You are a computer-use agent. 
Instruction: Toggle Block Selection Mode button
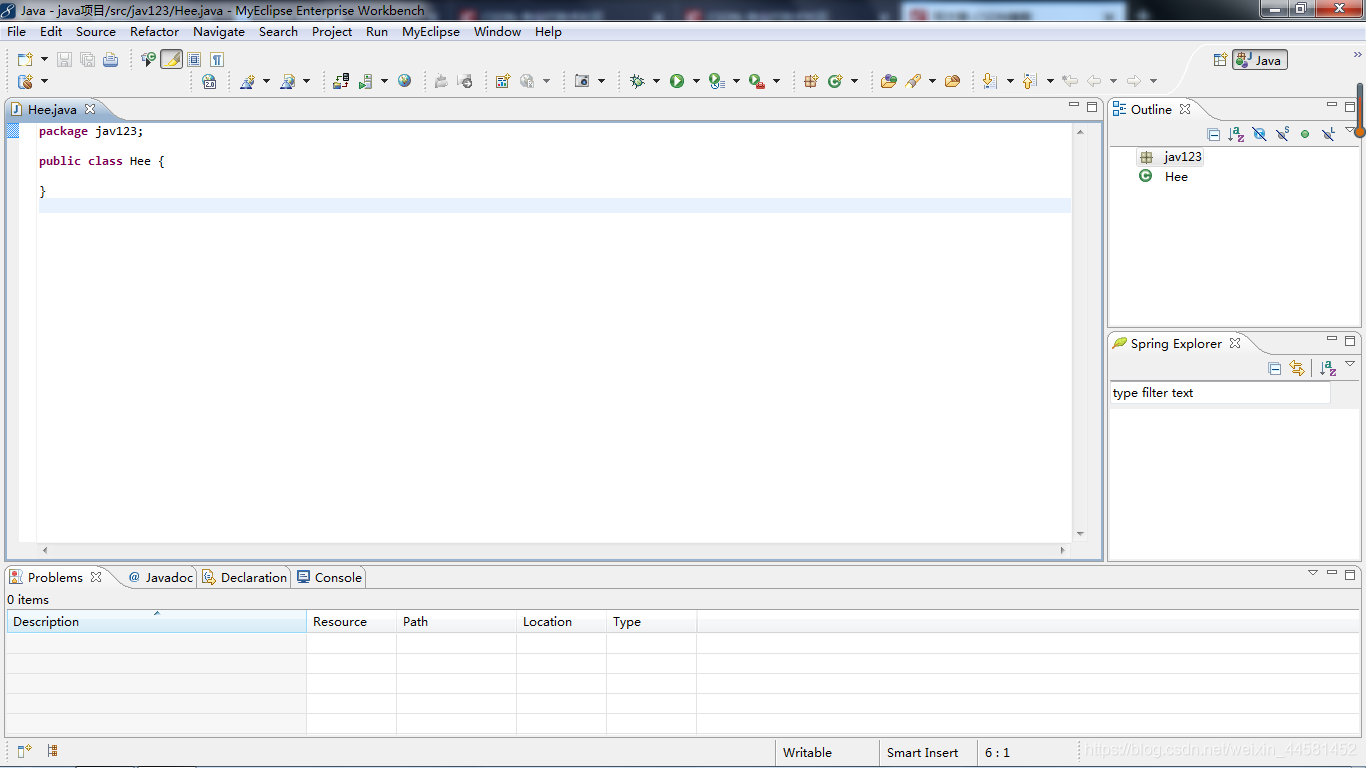(194, 60)
